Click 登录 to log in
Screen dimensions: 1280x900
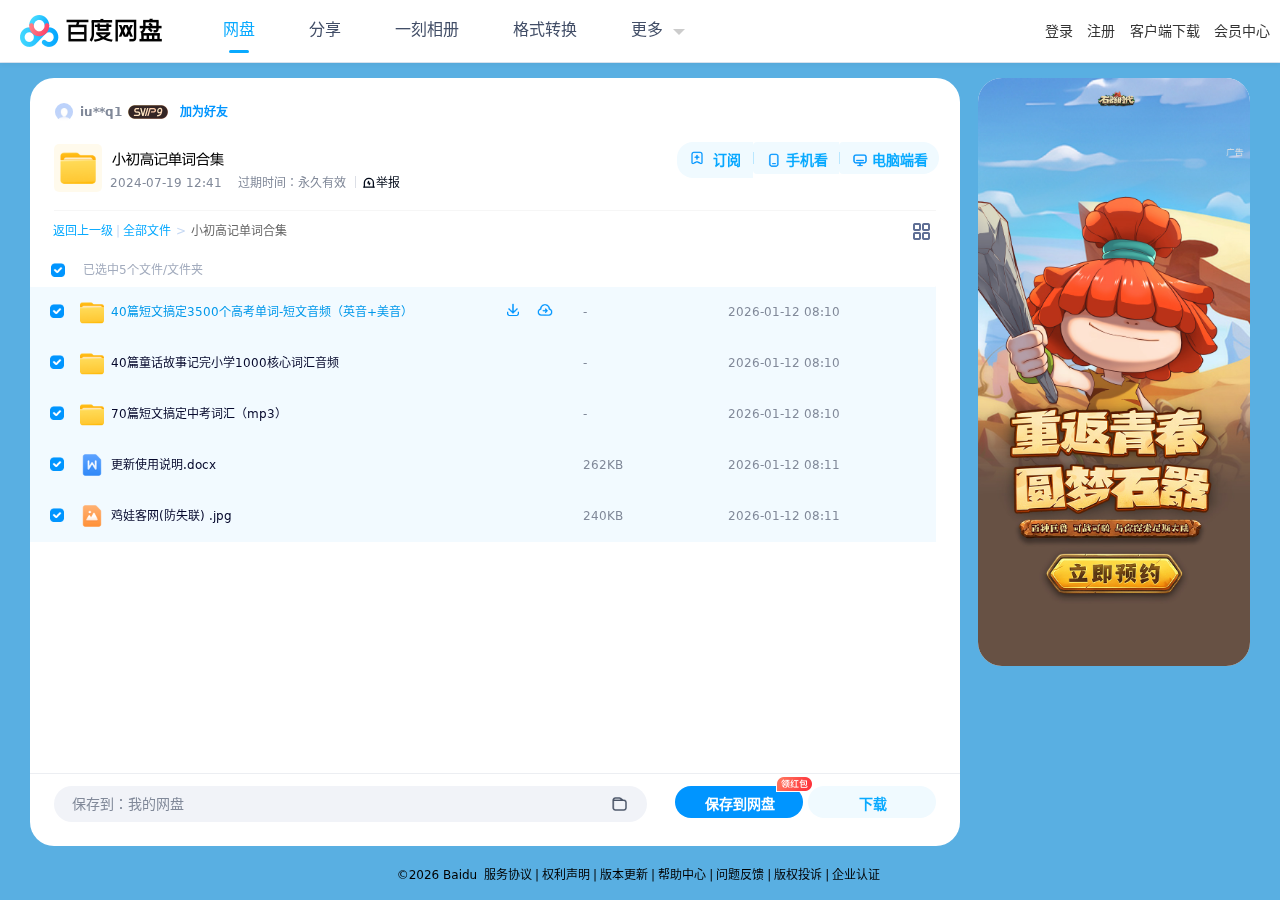(x=1059, y=32)
